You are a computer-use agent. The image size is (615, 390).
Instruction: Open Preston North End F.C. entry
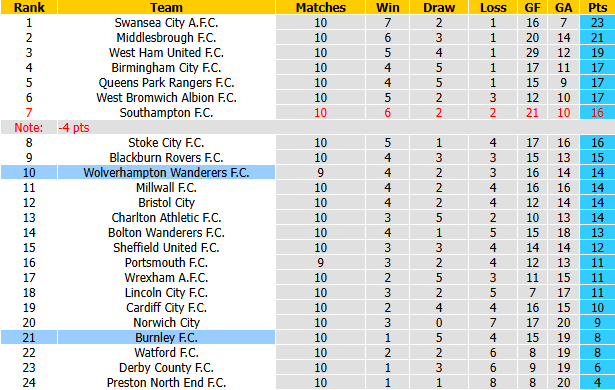click(x=166, y=383)
